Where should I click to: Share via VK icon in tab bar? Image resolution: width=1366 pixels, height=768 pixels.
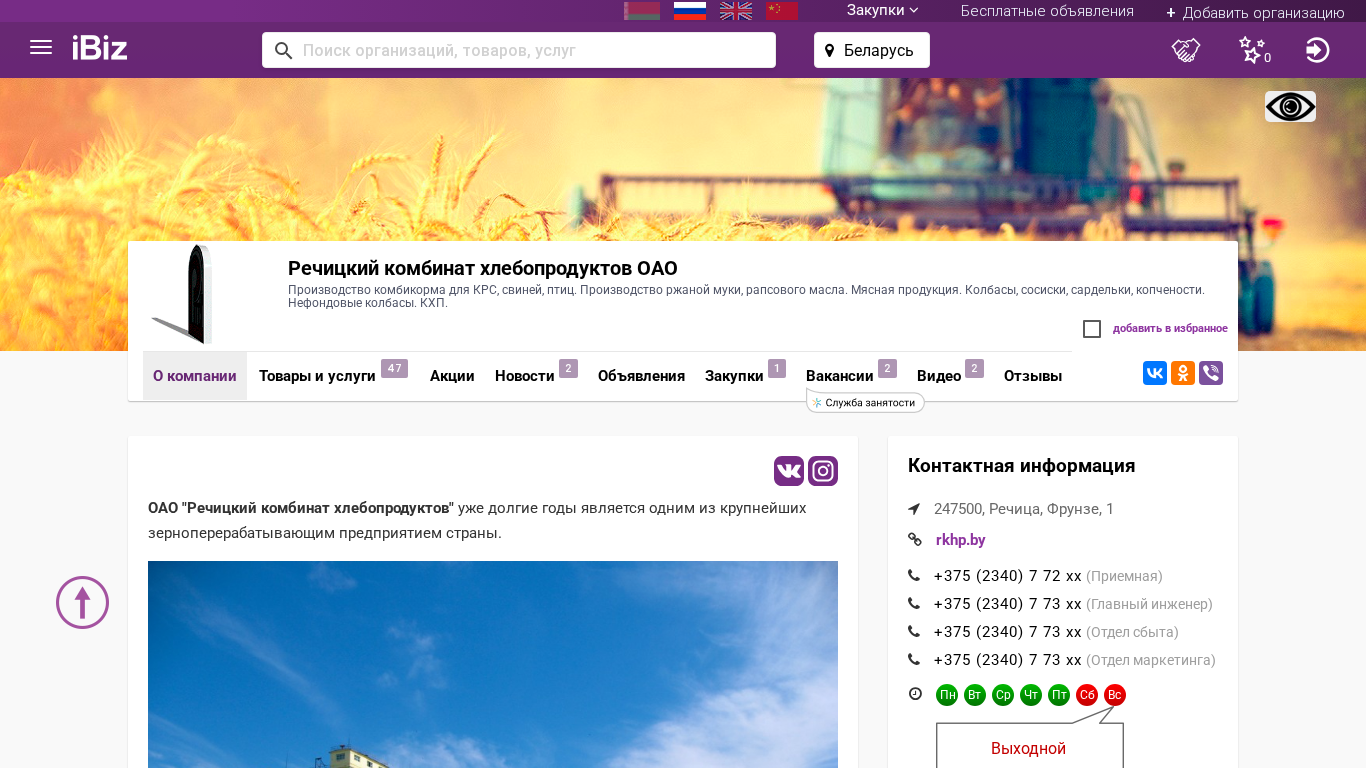(1155, 373)
